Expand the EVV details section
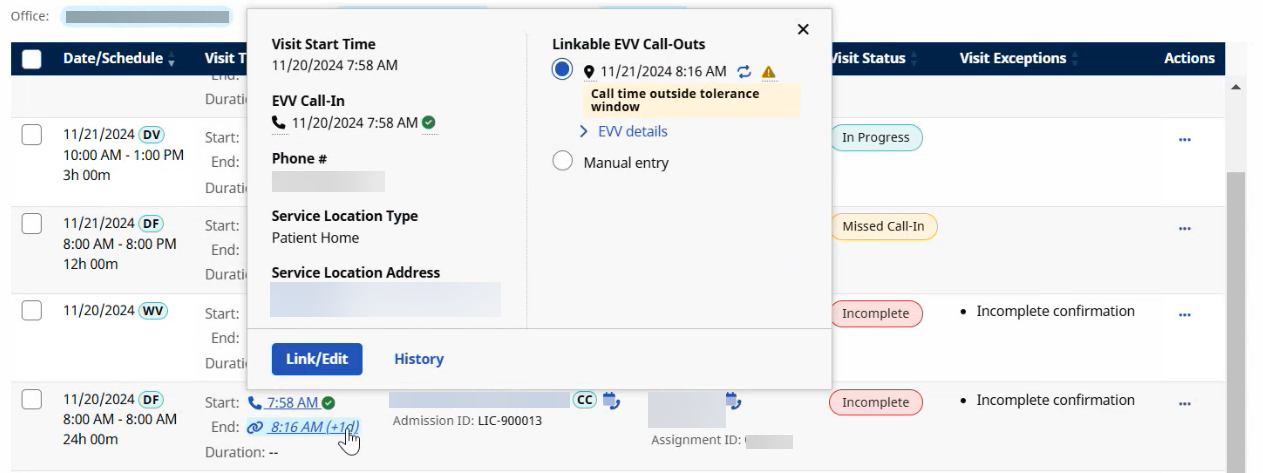This screenshot has width=1263, height=473. 624,131
